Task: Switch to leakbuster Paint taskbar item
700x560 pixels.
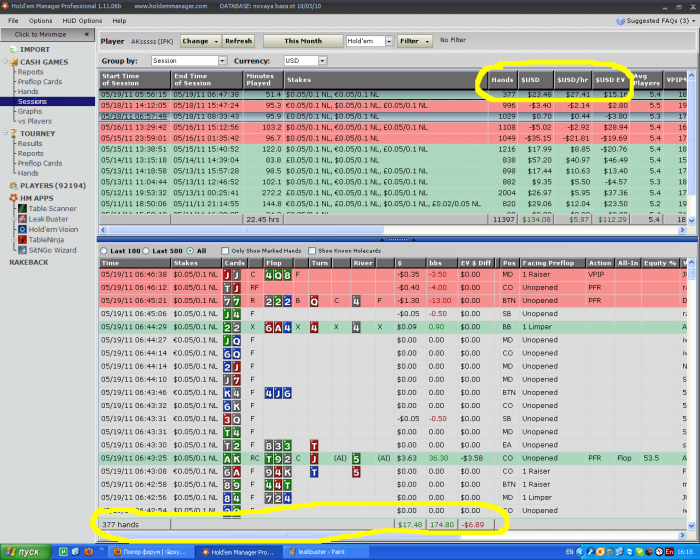Action: tap(326, 552)
